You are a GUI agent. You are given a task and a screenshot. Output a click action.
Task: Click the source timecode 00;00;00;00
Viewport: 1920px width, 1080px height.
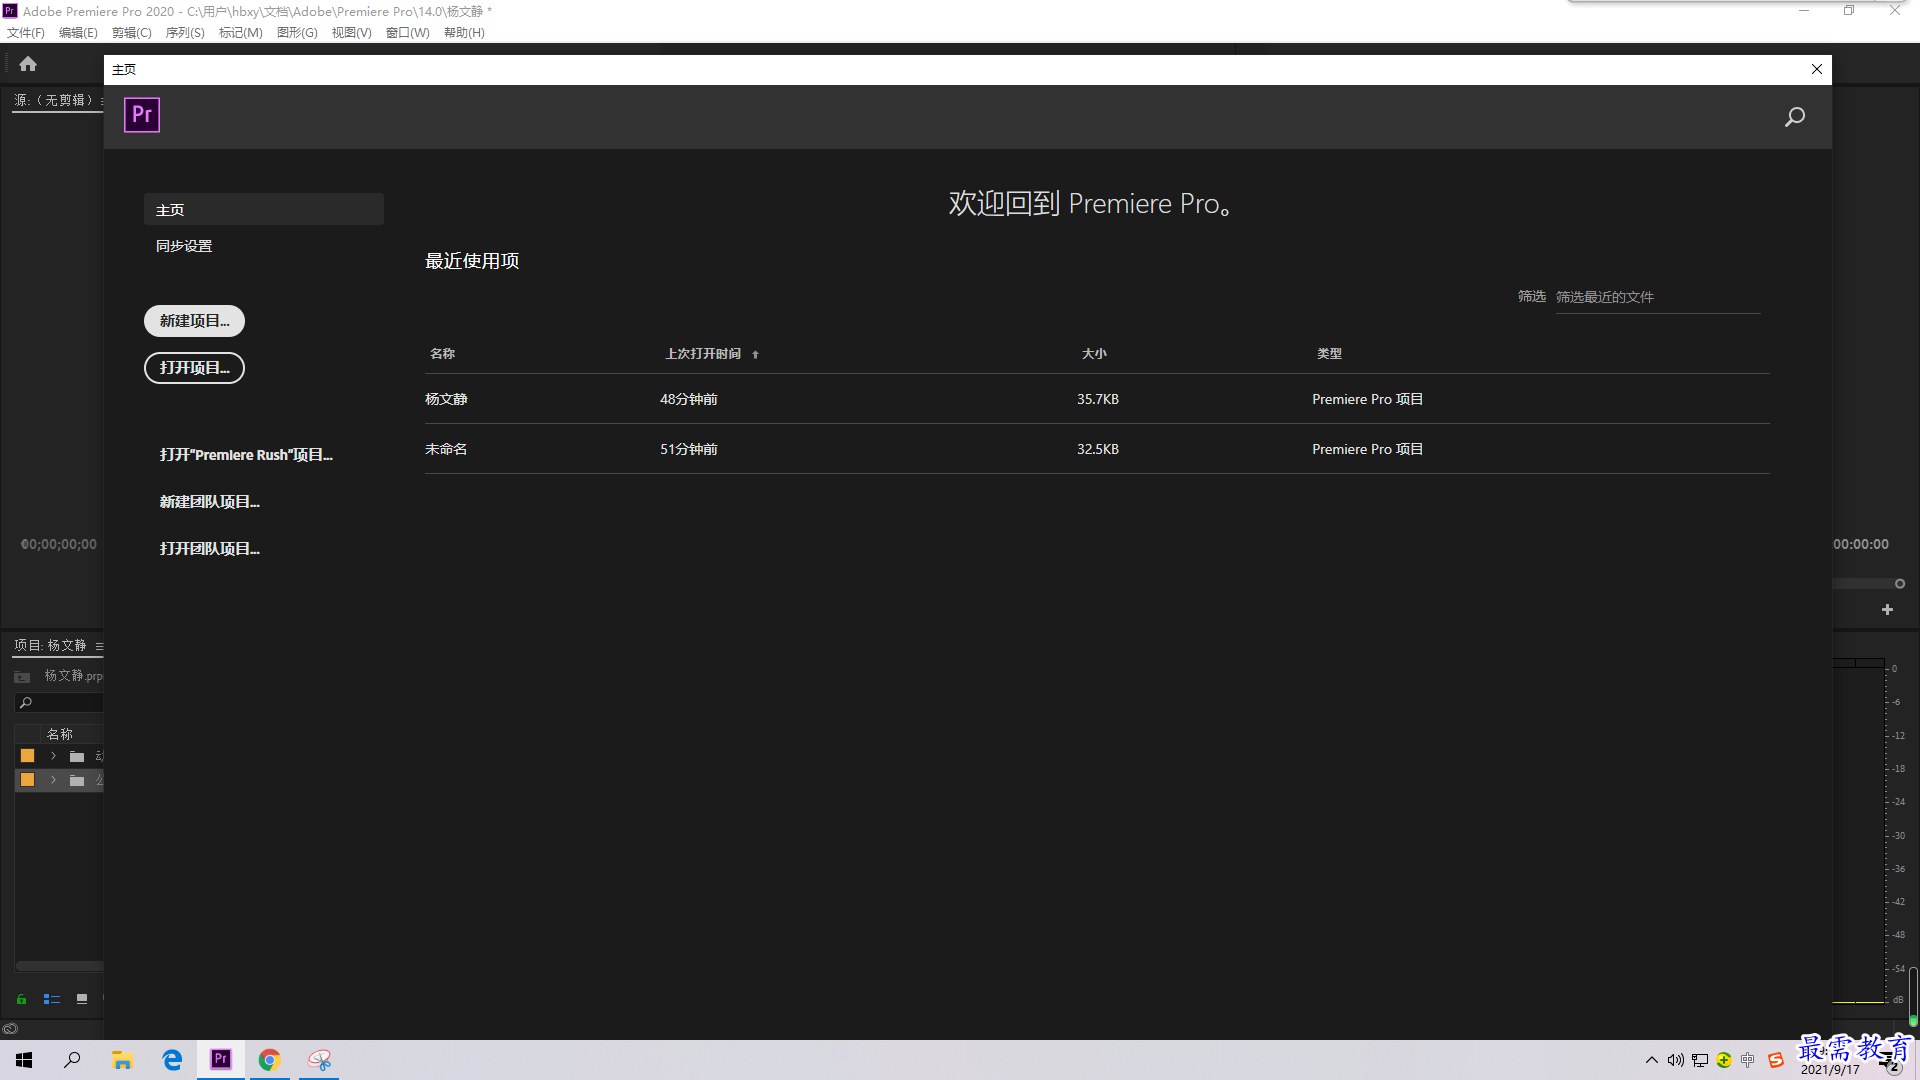pos(59,545)
